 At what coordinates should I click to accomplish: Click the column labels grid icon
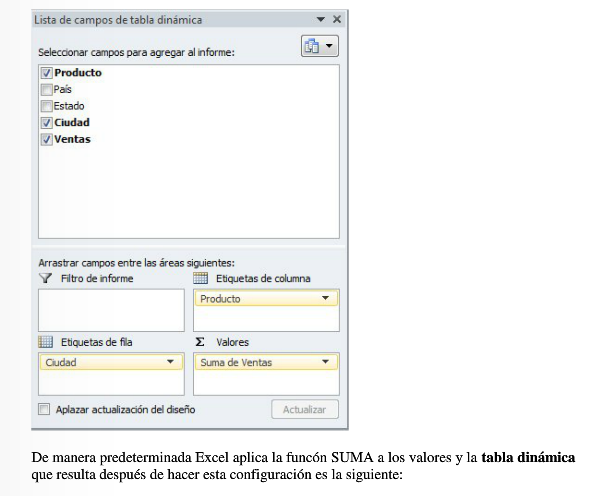point(200,278)
